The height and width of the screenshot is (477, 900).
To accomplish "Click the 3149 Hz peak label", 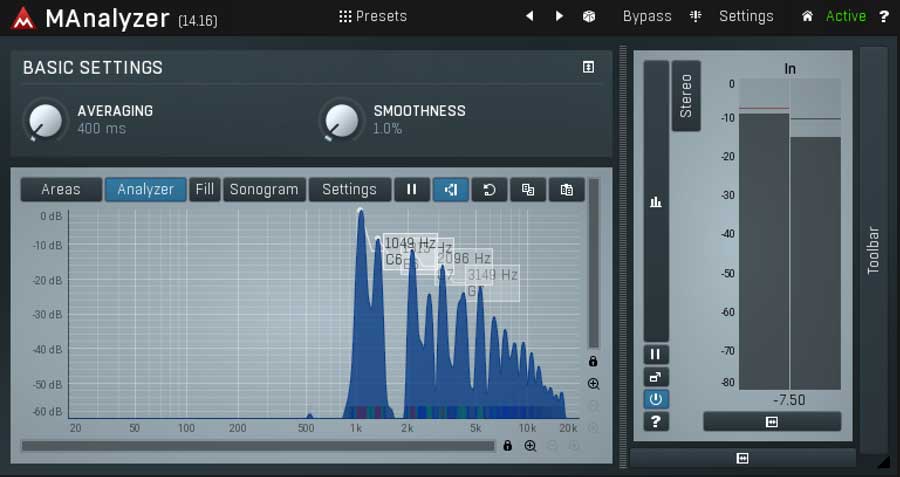I will click(492, 282).
